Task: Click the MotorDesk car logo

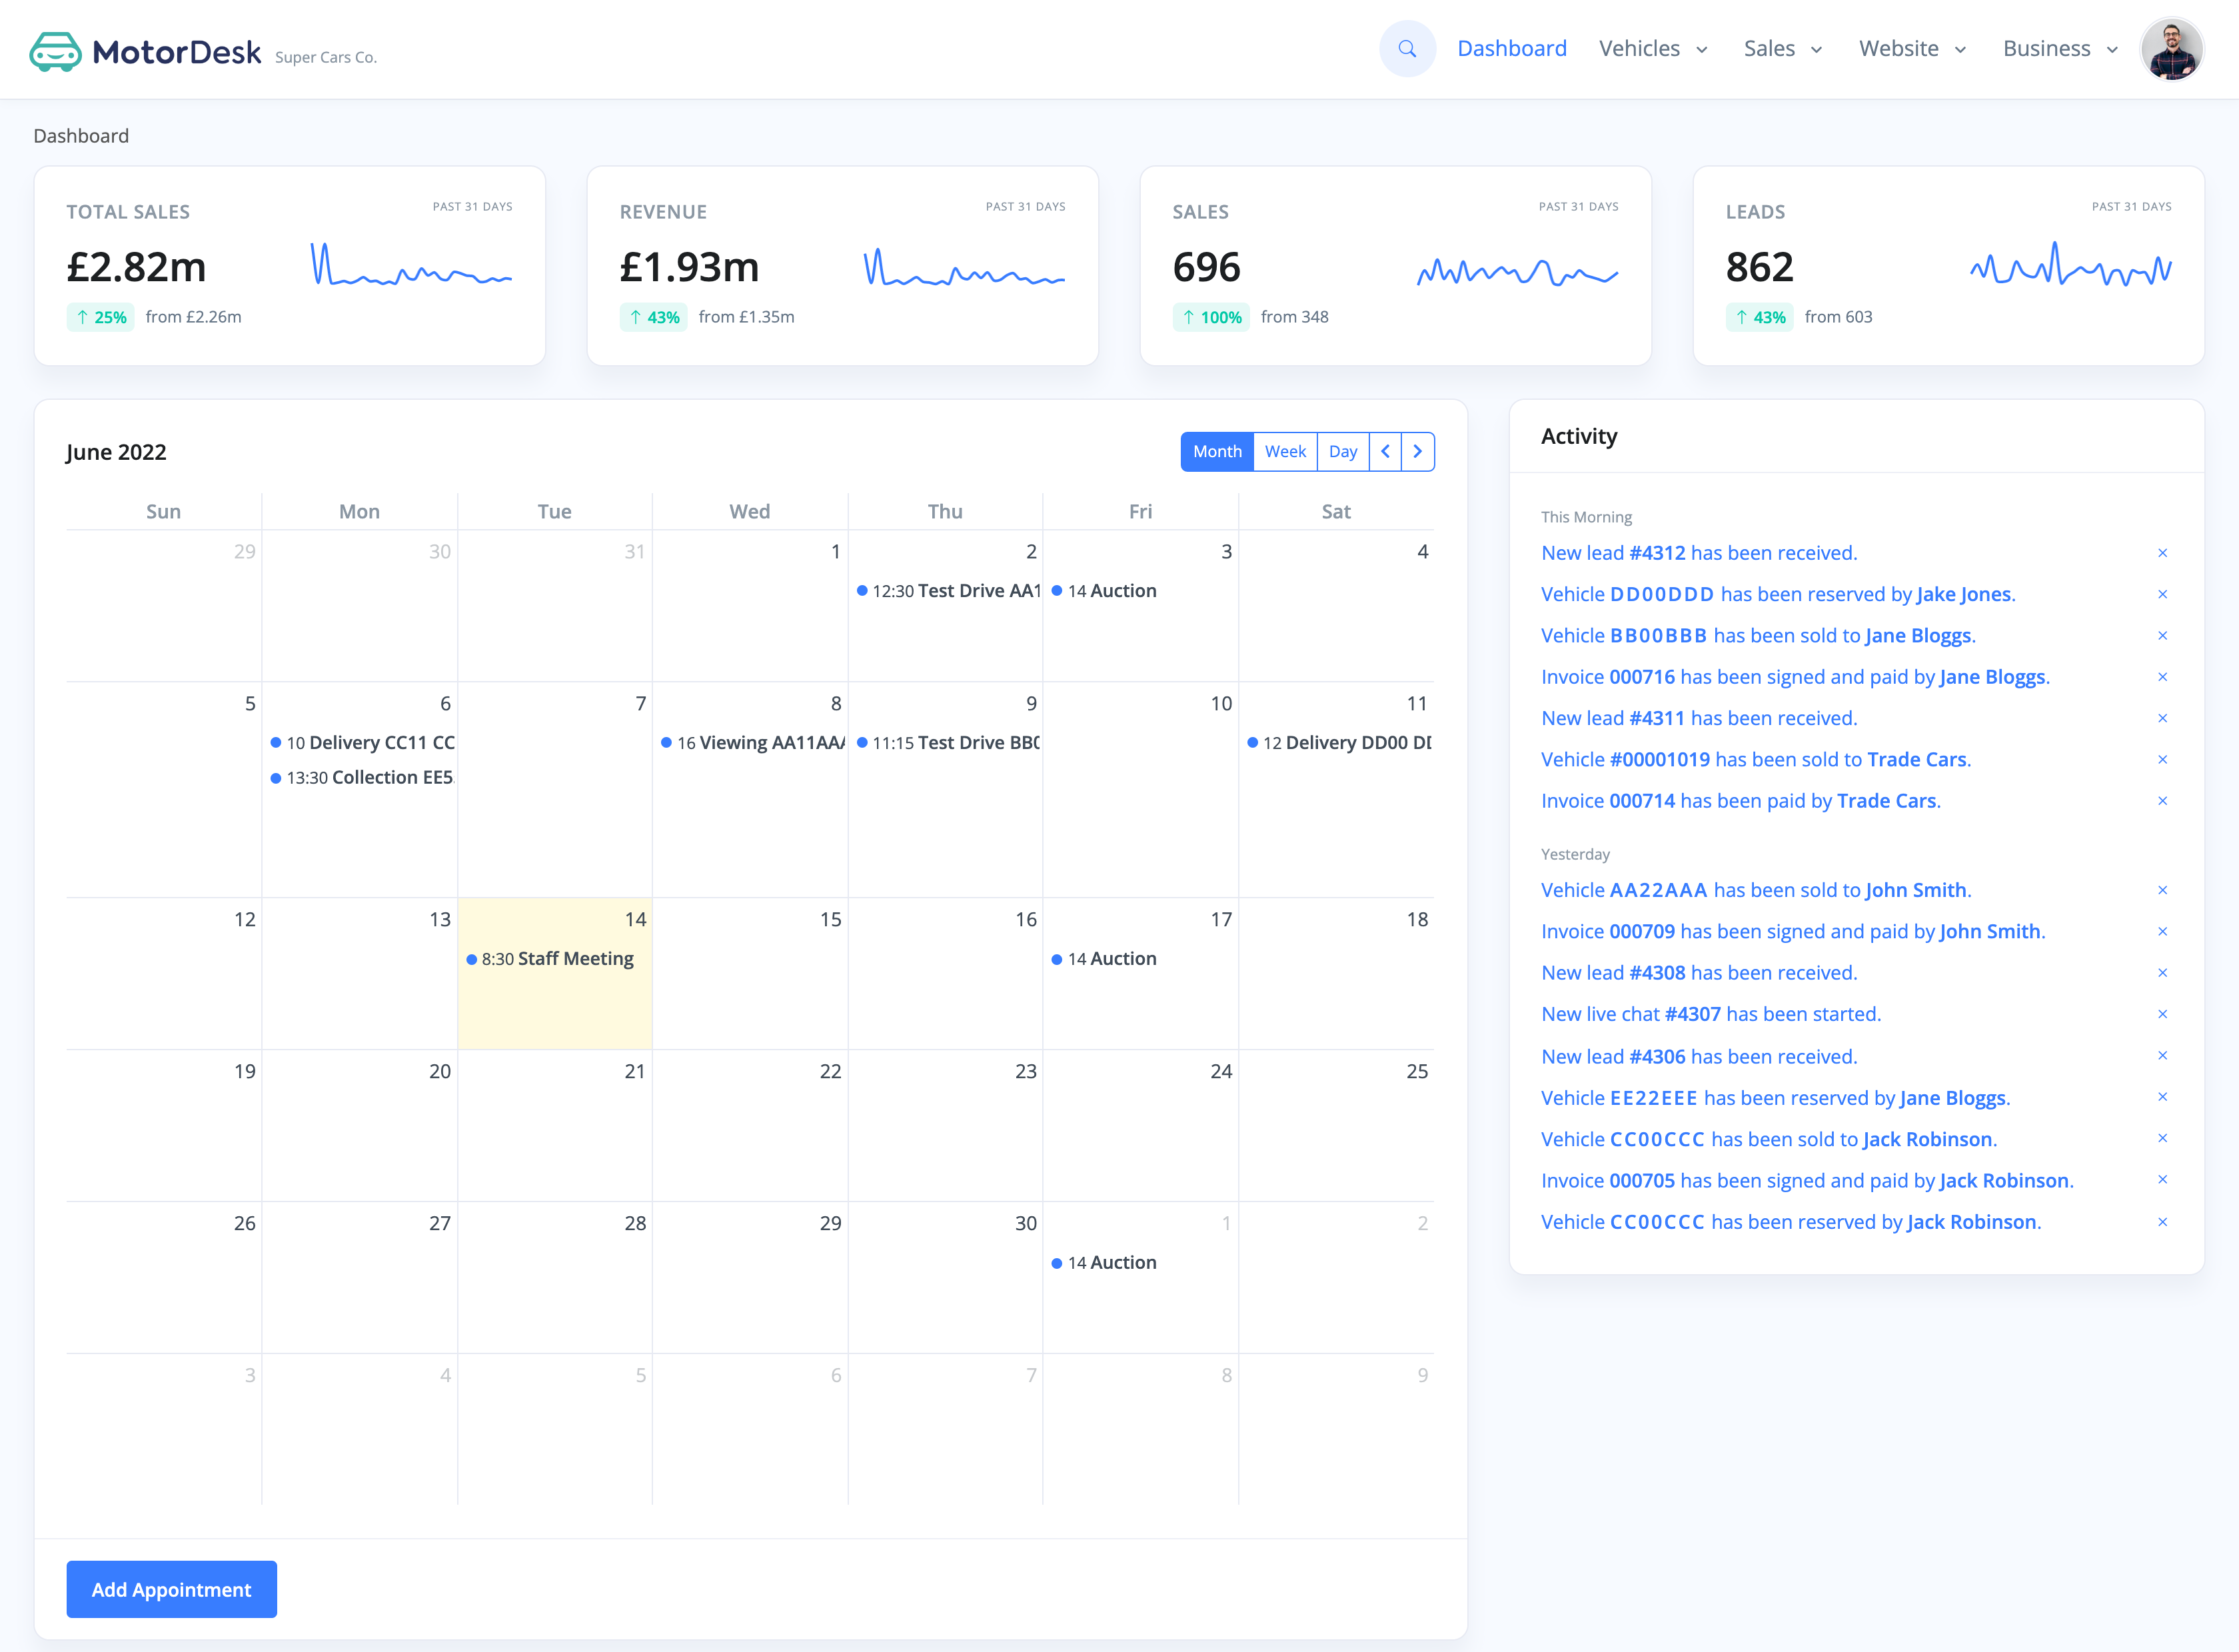Action: (x=55, y=51)
